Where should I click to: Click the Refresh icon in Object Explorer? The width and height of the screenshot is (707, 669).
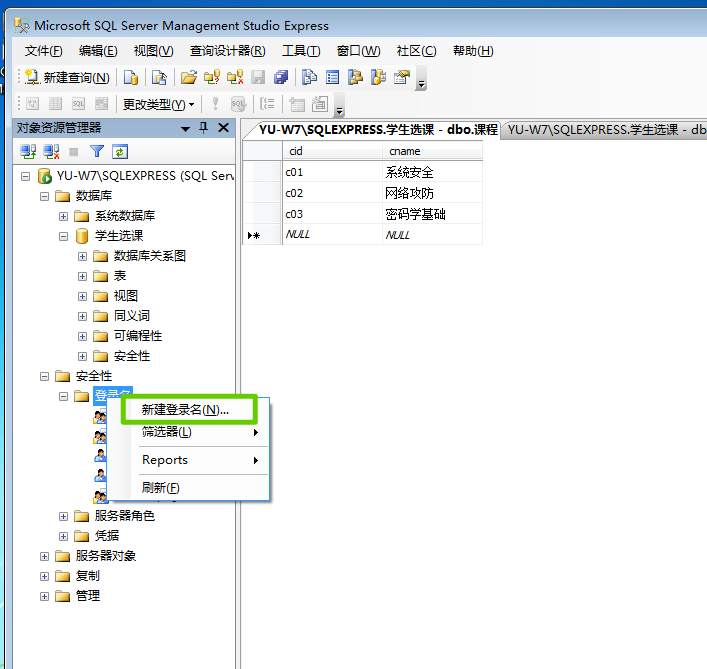pyautogui.click(x=120, y=152)
